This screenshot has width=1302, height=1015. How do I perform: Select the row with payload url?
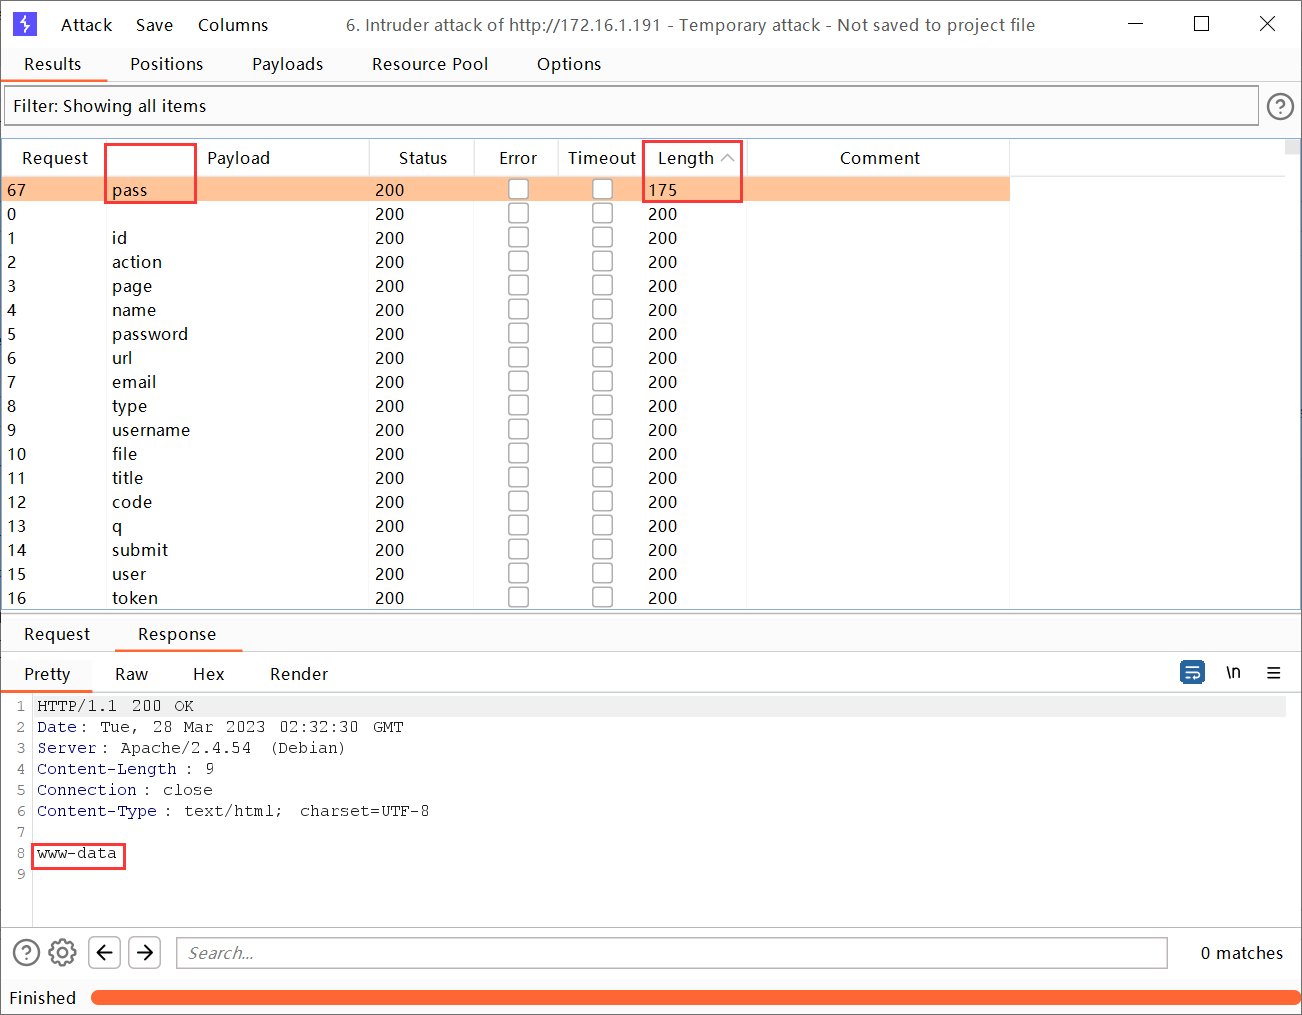click(505, 358)
